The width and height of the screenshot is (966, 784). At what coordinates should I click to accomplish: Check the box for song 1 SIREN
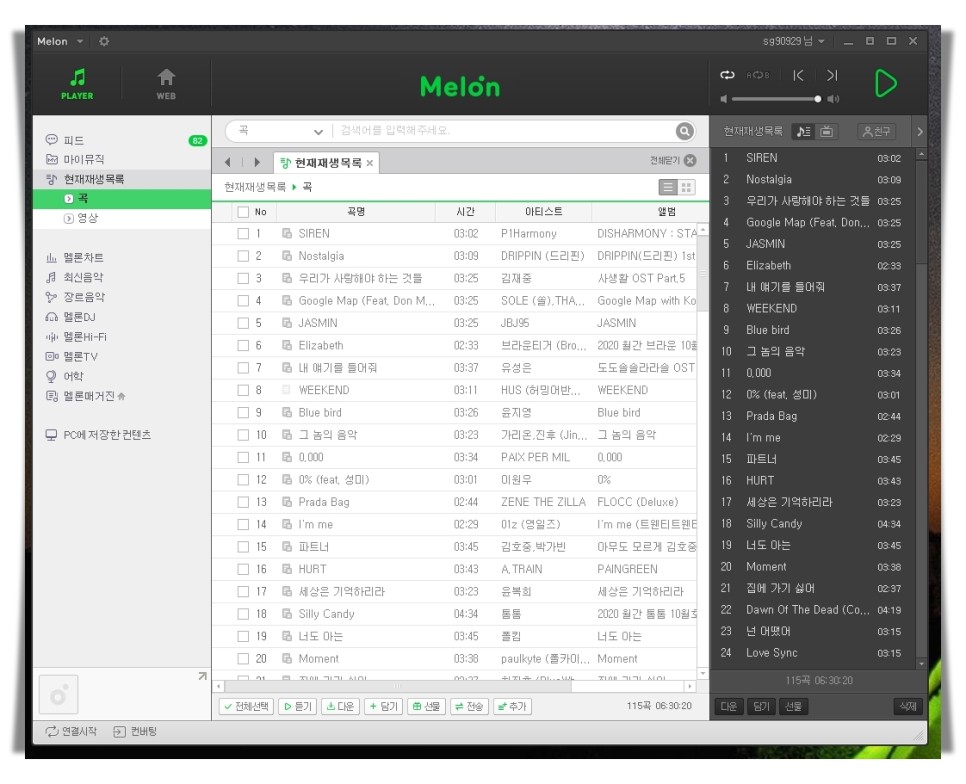point(243,233)
